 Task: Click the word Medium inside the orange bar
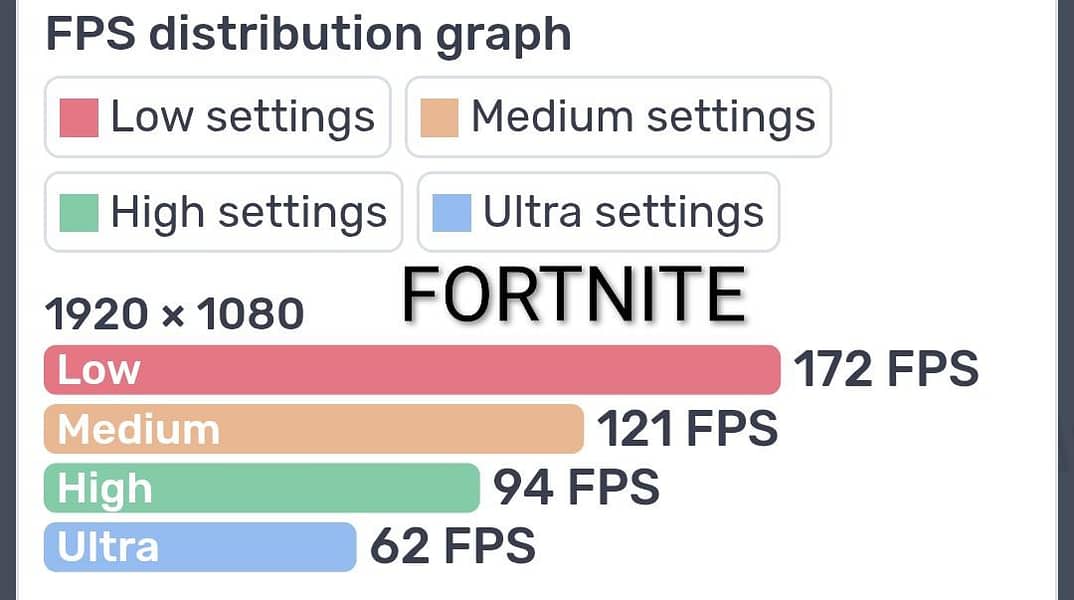138,429
